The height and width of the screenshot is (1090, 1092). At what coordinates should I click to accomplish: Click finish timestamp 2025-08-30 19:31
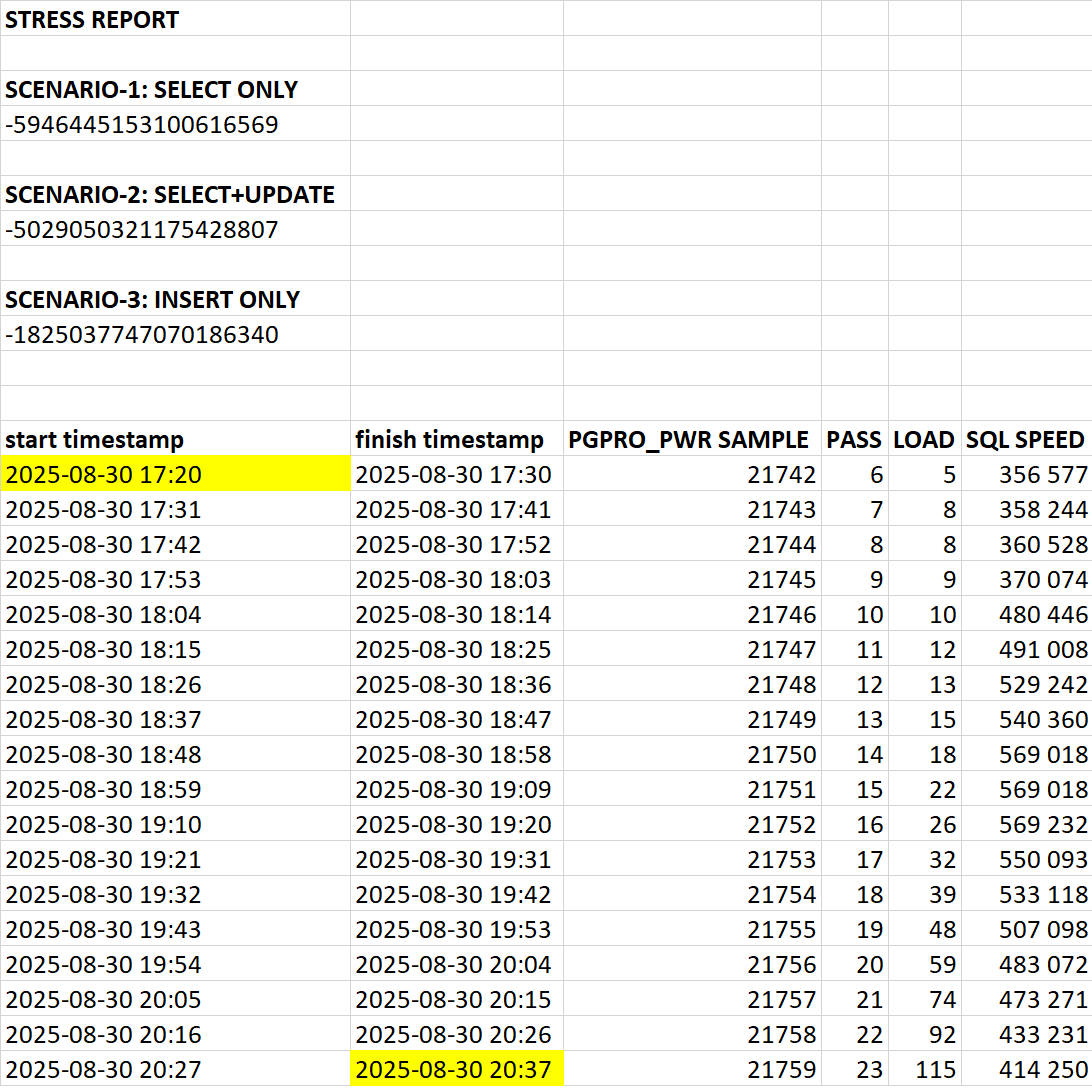pyautogui.click(x=457, y=859)
